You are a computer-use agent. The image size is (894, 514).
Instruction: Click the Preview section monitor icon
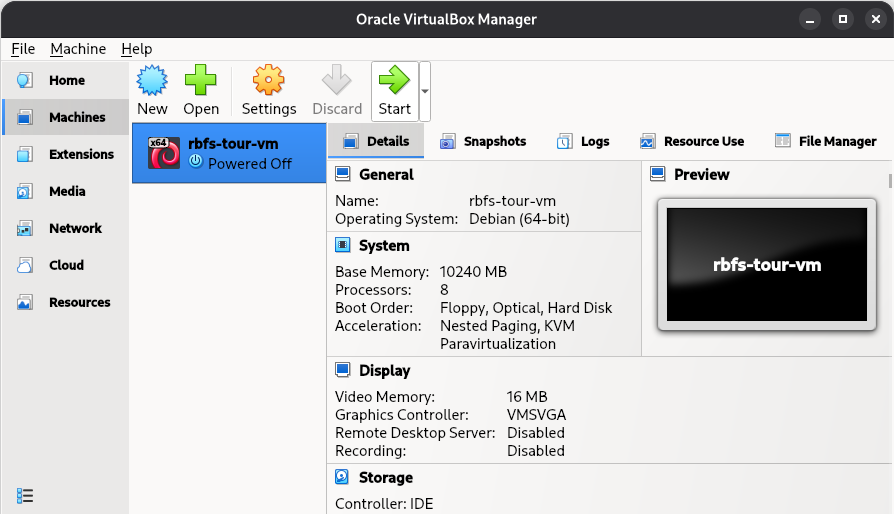coord(657,174)
